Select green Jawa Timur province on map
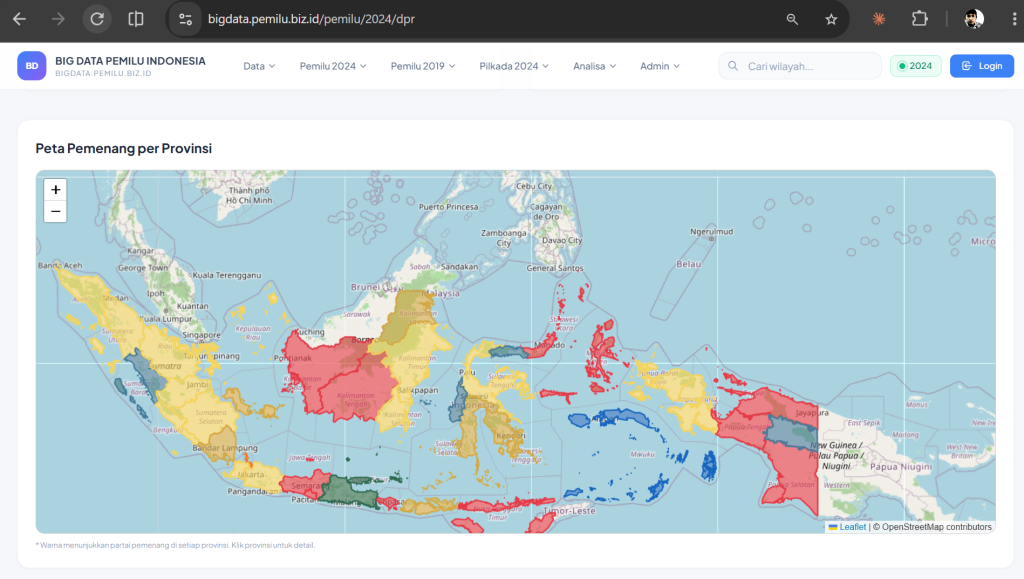This screenshot has height=579, width=1024. tap(349, 491)
